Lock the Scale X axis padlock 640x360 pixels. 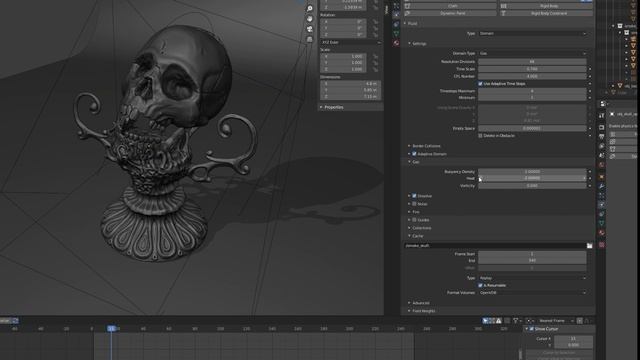coord(375,56)
